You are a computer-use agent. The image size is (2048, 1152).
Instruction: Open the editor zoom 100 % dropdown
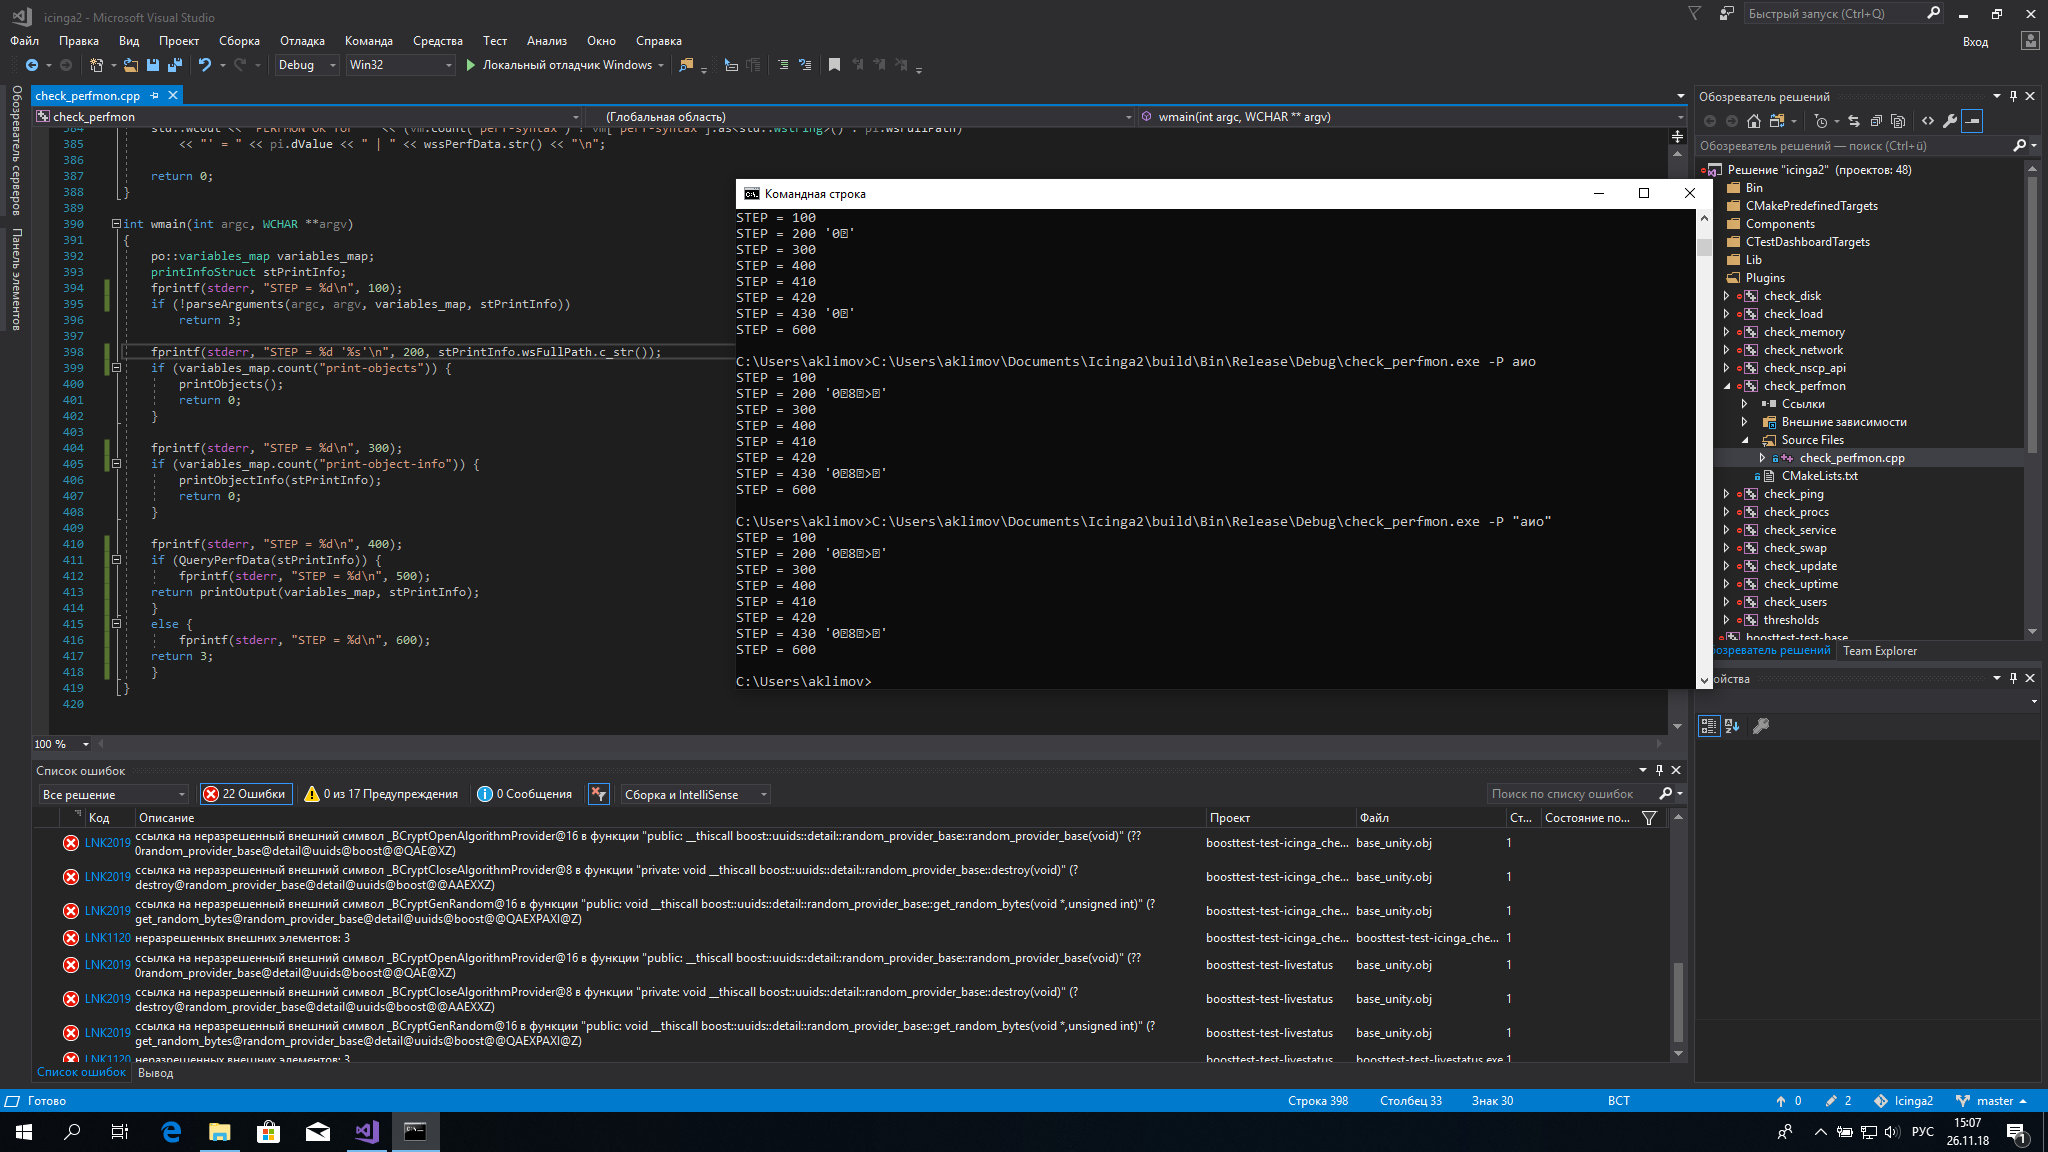[62, 744]
